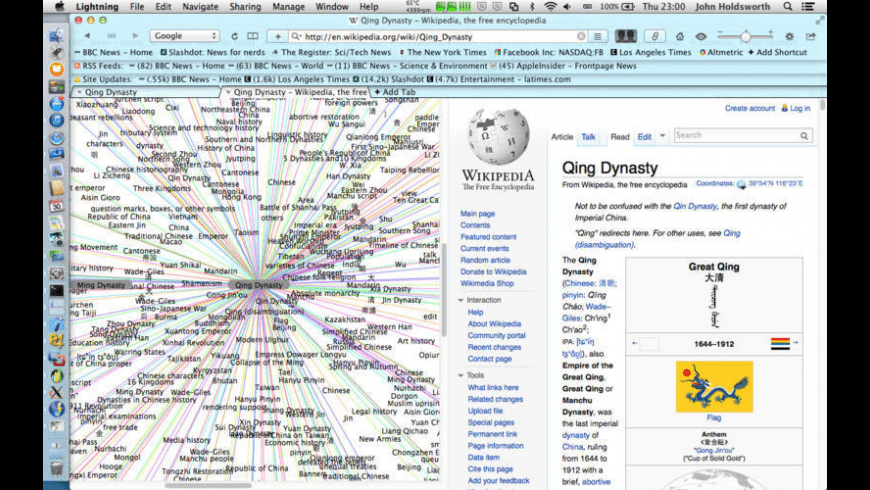
Task: Open the list view icon after address bar
Action: [598, 36]
